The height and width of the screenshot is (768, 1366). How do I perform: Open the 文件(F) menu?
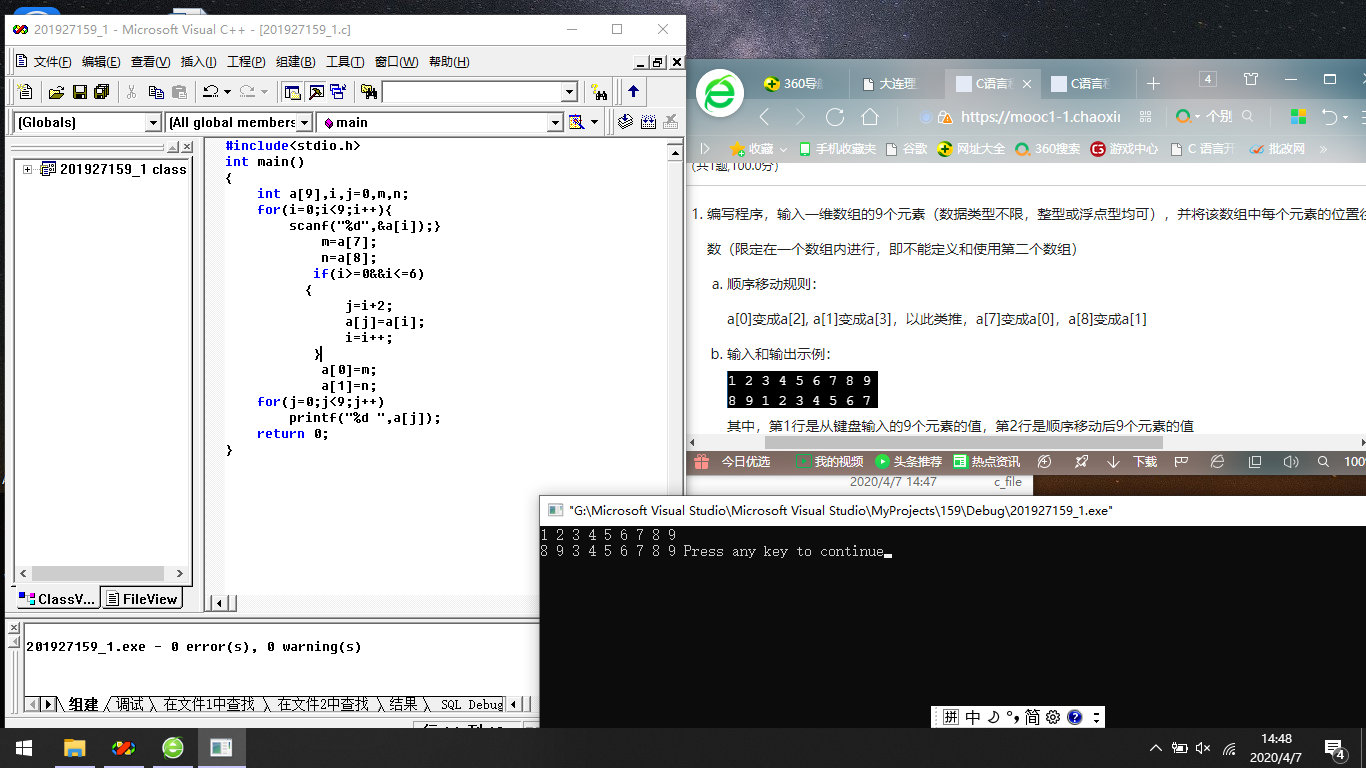52,62
